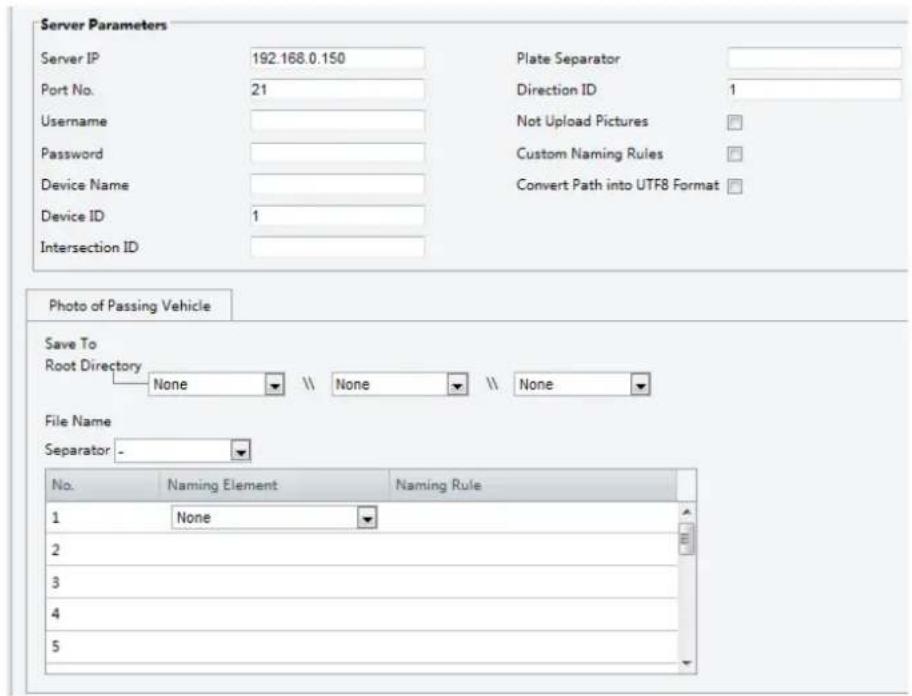Click the naming table scroll up arrow
Image resolution: width=912 pixels, height=696 pixels.
(686, 512)
